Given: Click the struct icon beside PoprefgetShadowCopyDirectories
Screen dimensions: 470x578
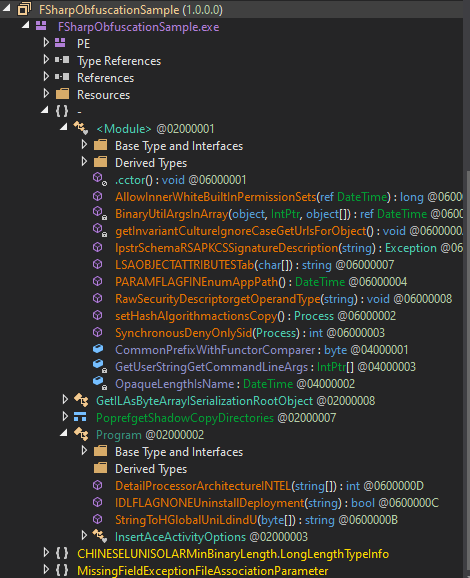Looking at the screenshot, I should tap(80, 417).
